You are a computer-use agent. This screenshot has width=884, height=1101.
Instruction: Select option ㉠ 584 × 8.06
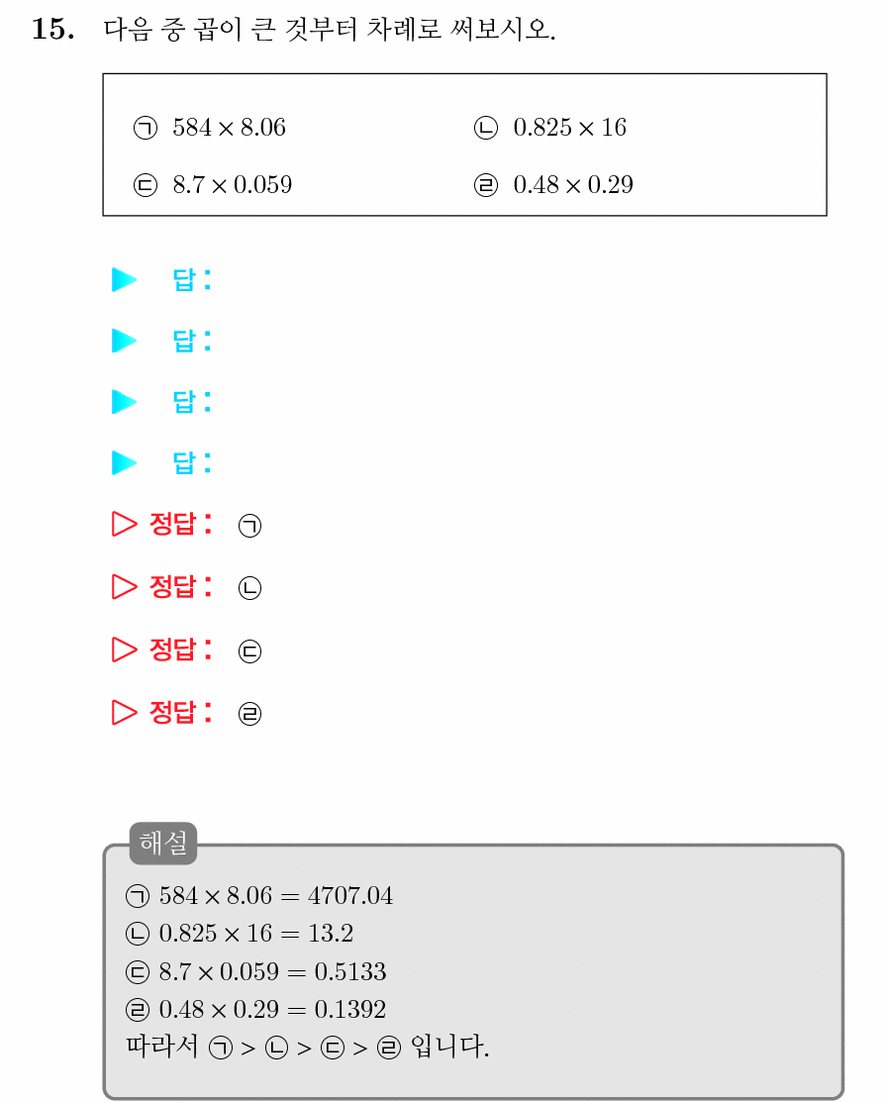(x=209, y=128)
